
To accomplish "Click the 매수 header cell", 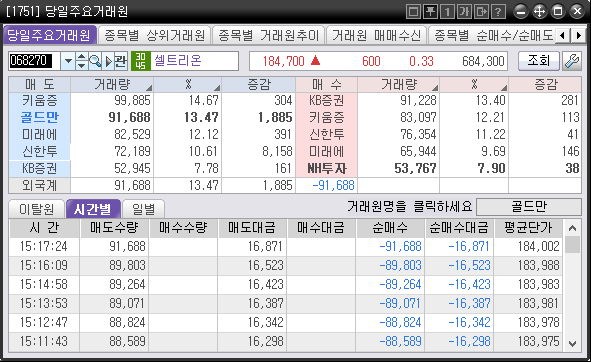I will [326, 84].
